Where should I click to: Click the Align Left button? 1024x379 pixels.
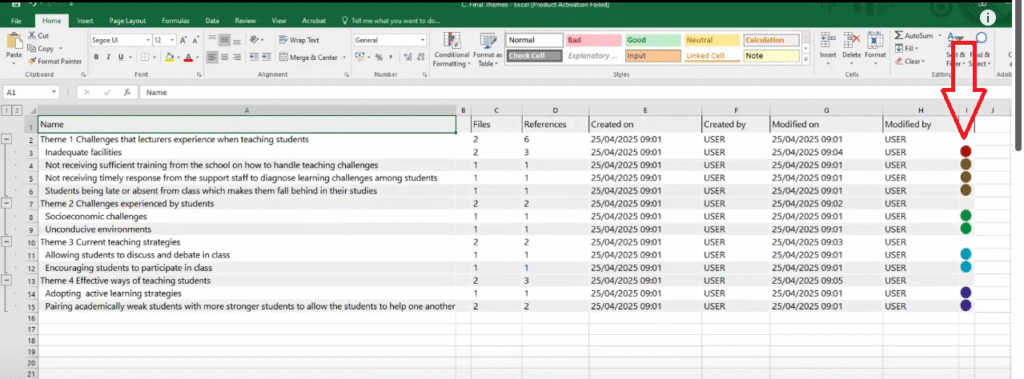(x=212, y=58)
